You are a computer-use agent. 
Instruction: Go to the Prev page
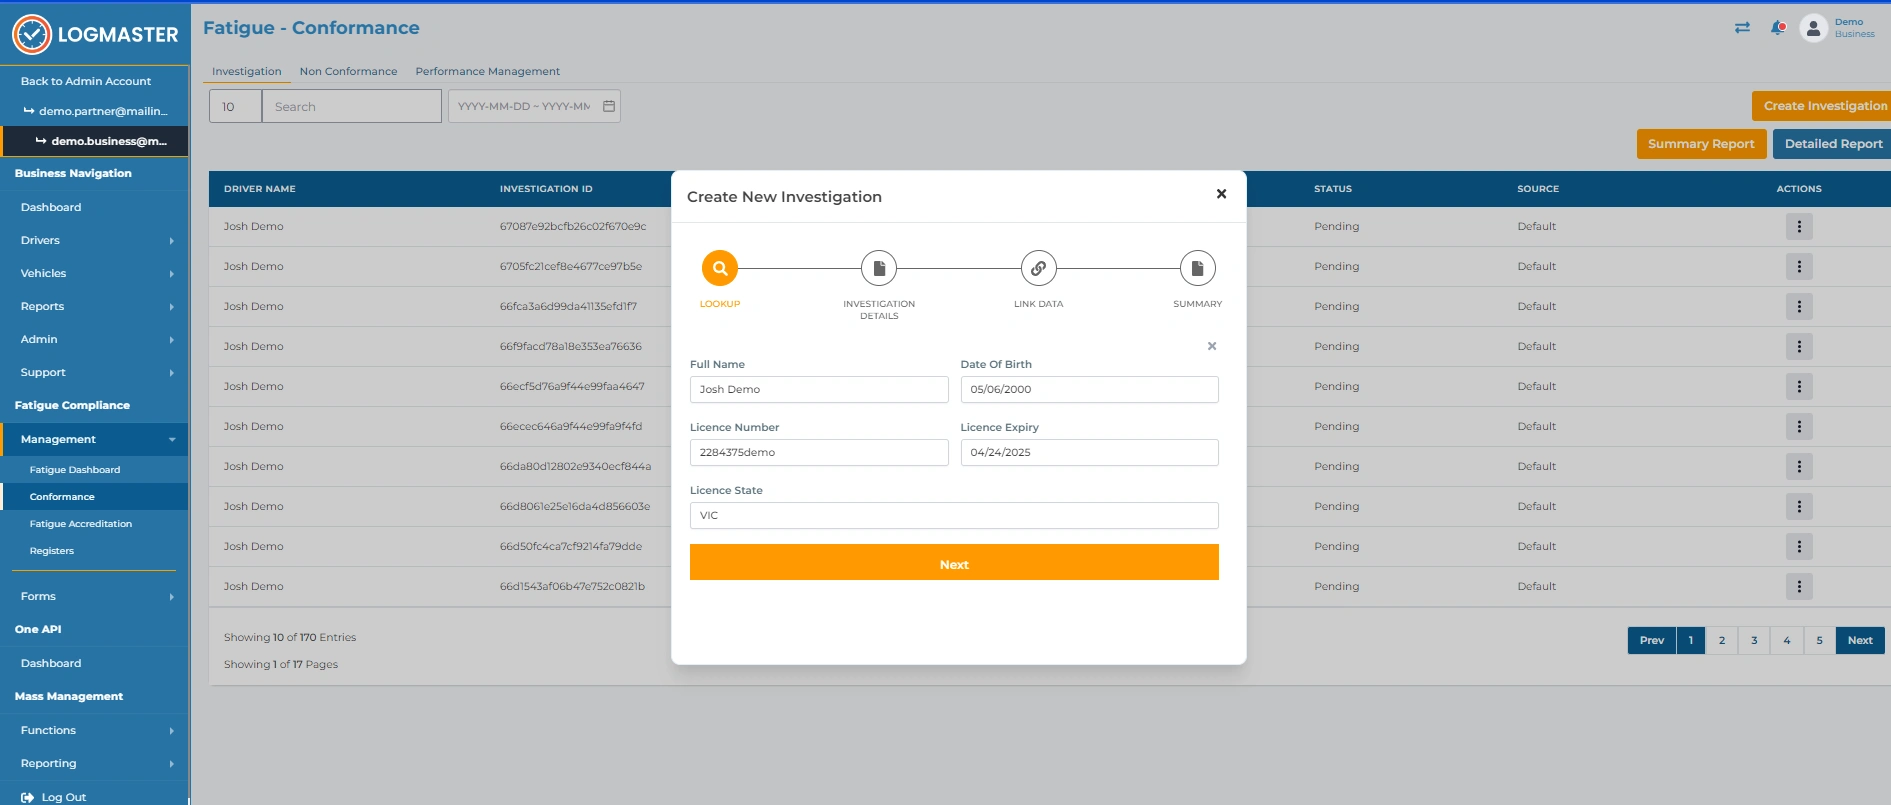coord(1652,640)
